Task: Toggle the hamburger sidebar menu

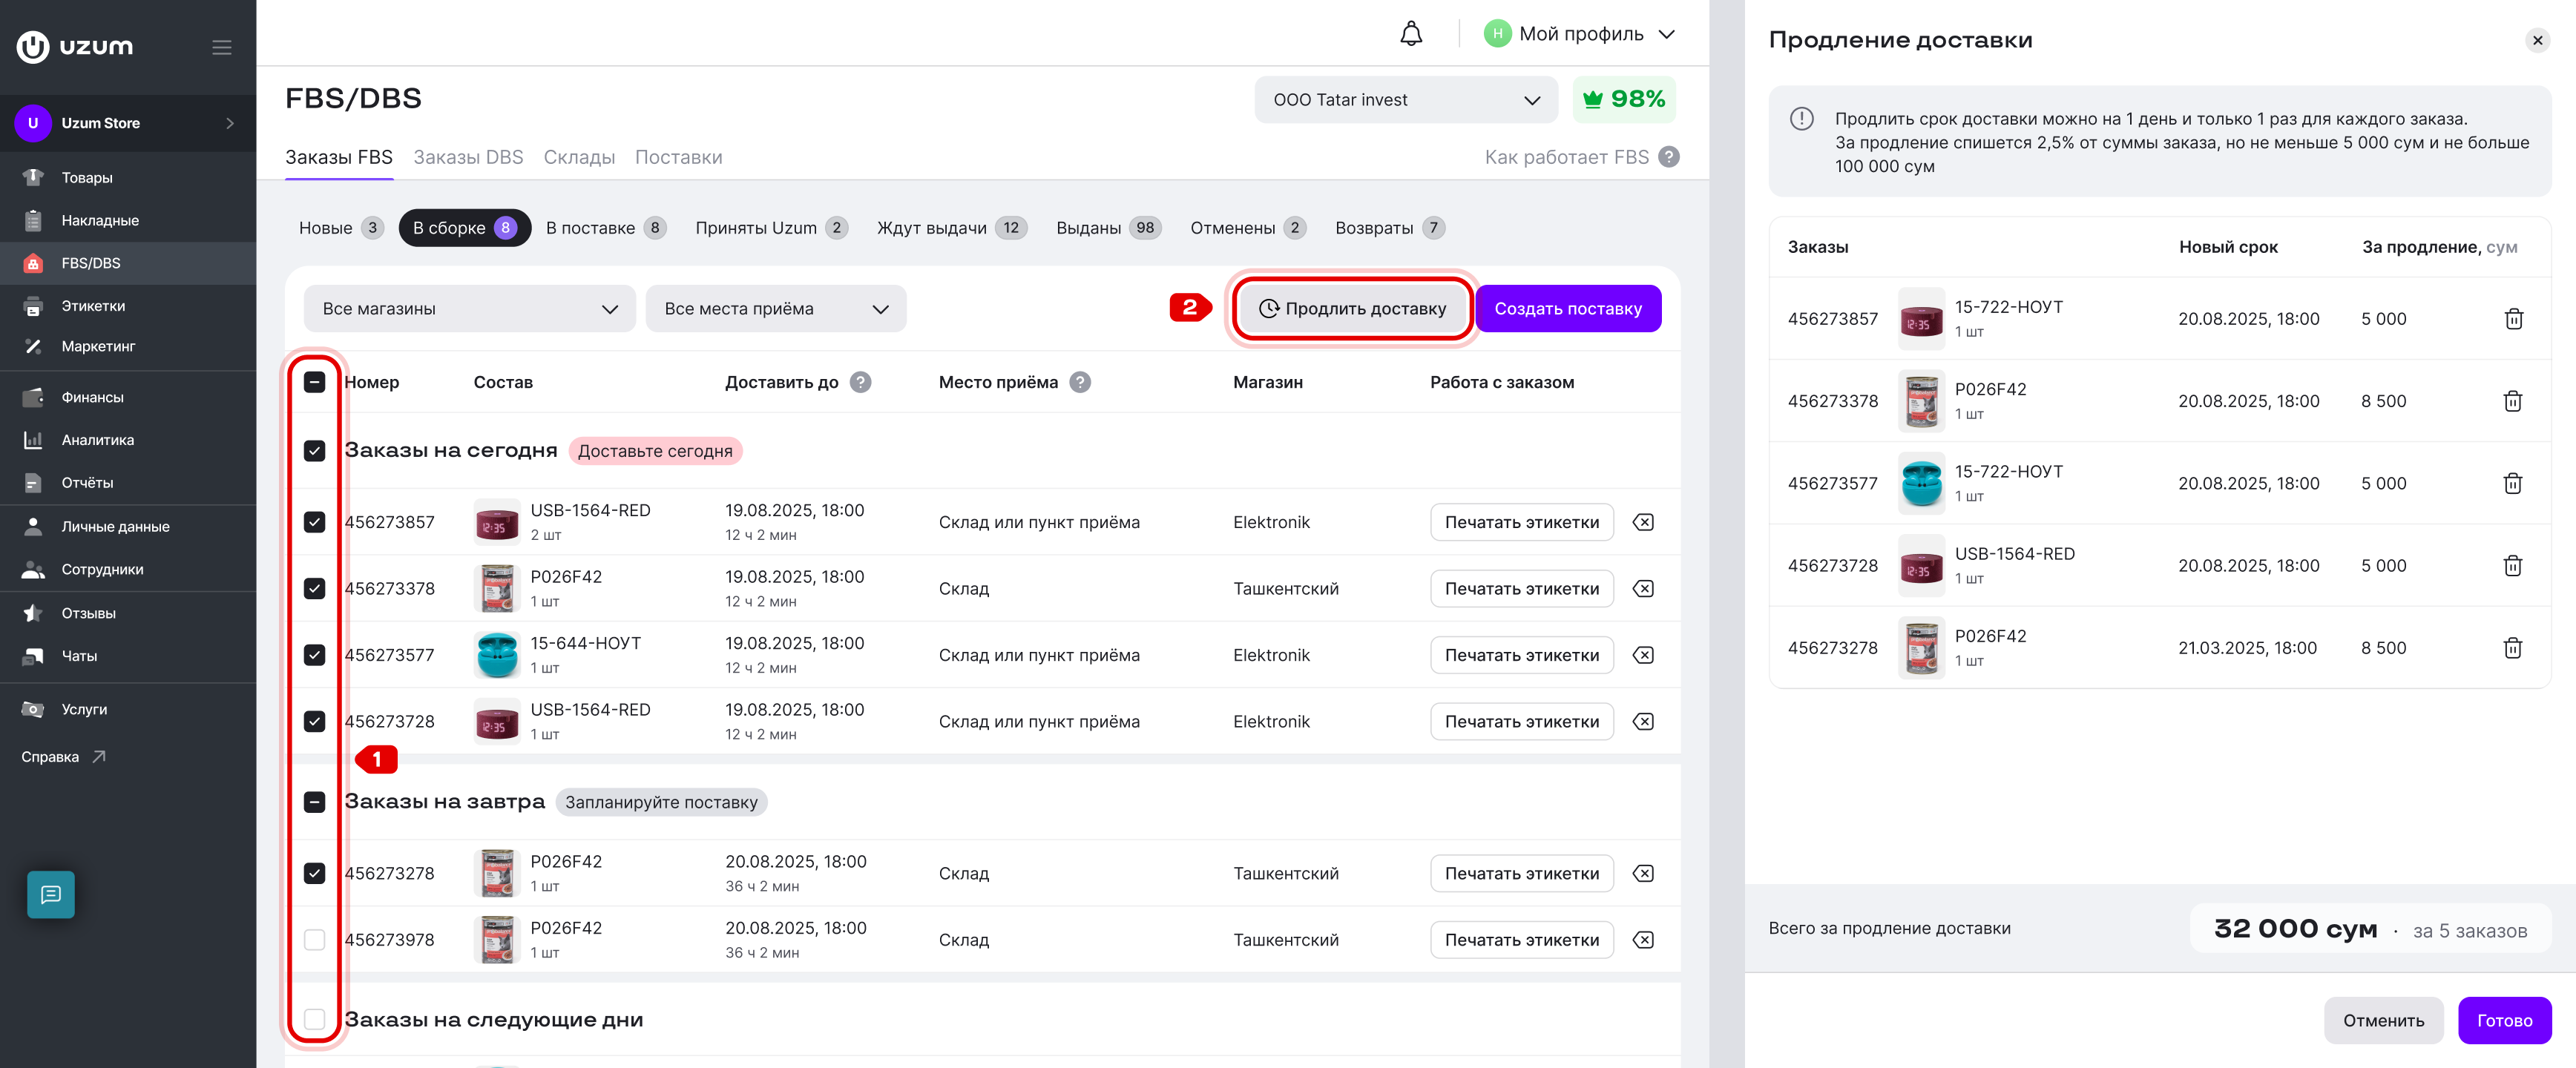Action: pos(222,47)
